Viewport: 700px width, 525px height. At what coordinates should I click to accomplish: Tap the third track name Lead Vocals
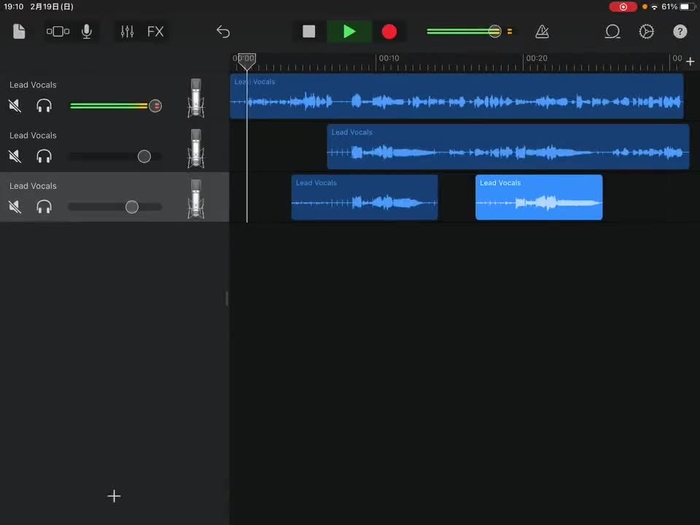pos(33,186)
